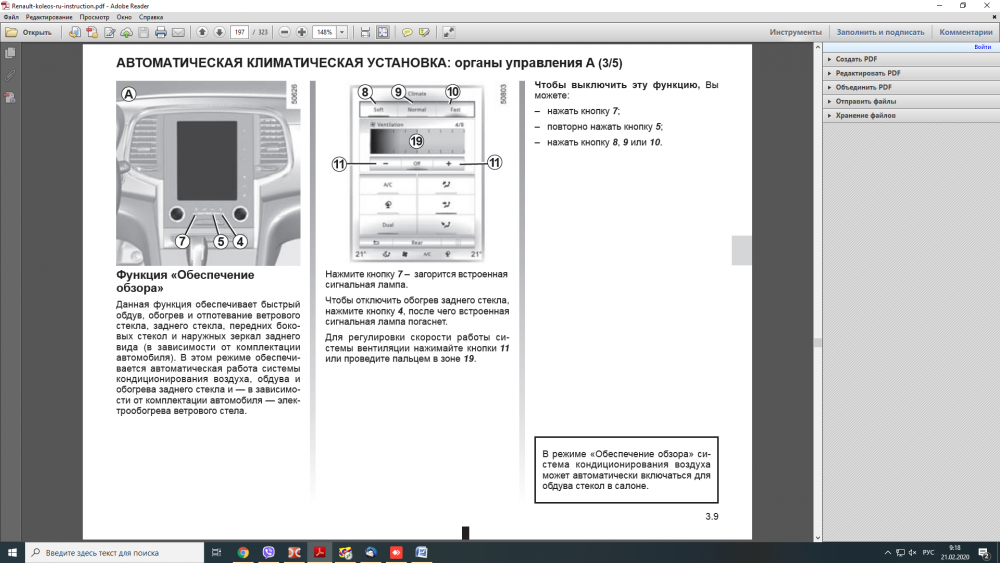Click the fit width scrolling mode icon
Image resolution: width=1000 pixels, height=563 pixels.
(365, 32)
